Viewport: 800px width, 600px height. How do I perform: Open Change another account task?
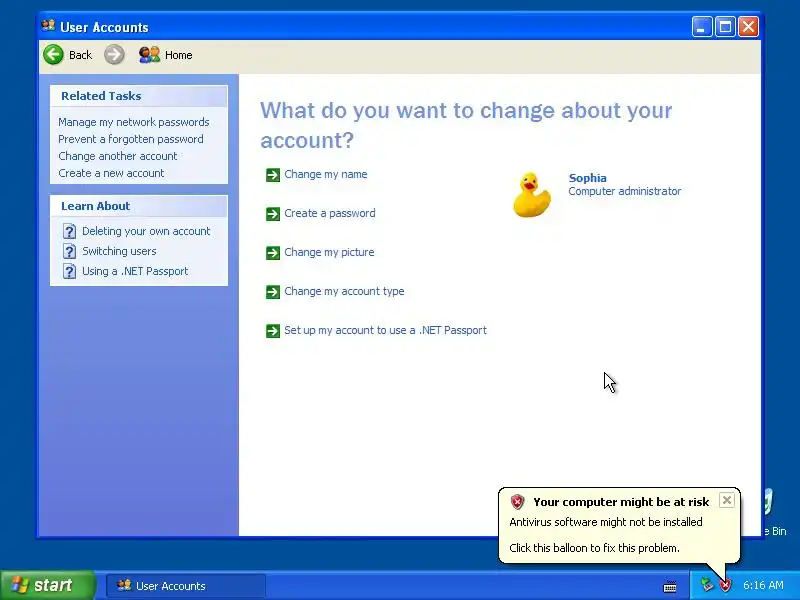click(x=117, y=156)
